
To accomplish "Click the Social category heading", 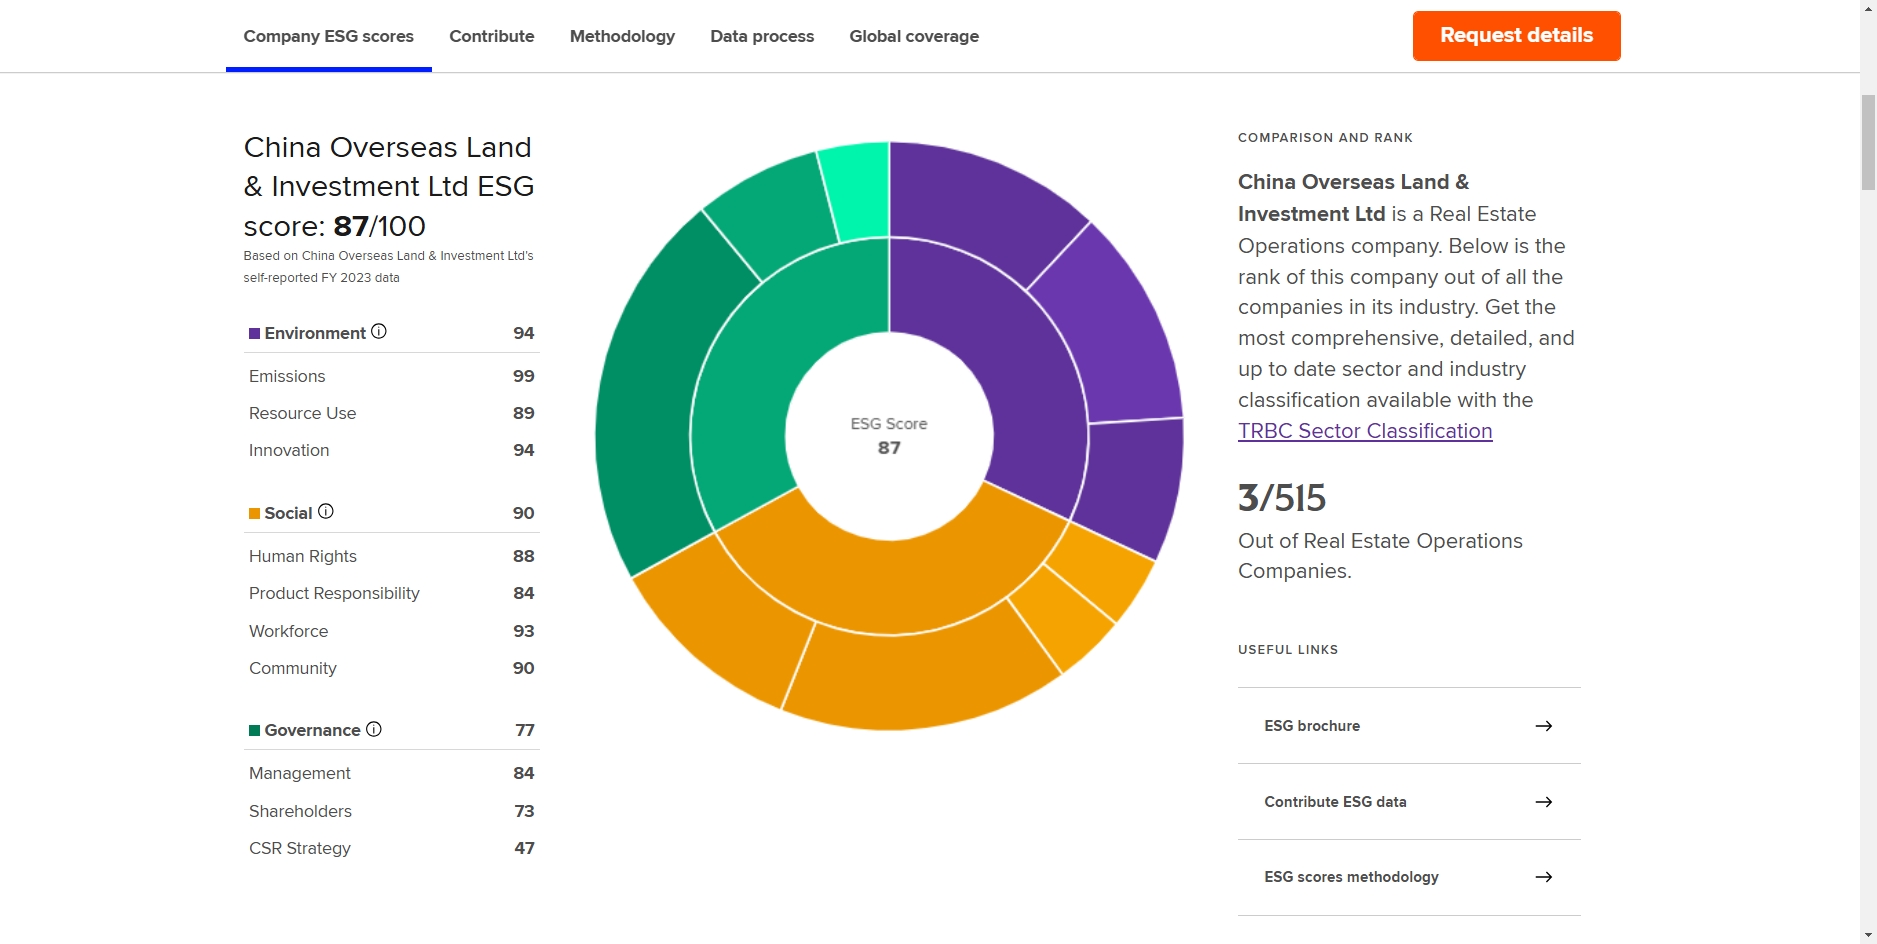I will tap(288, 513).
